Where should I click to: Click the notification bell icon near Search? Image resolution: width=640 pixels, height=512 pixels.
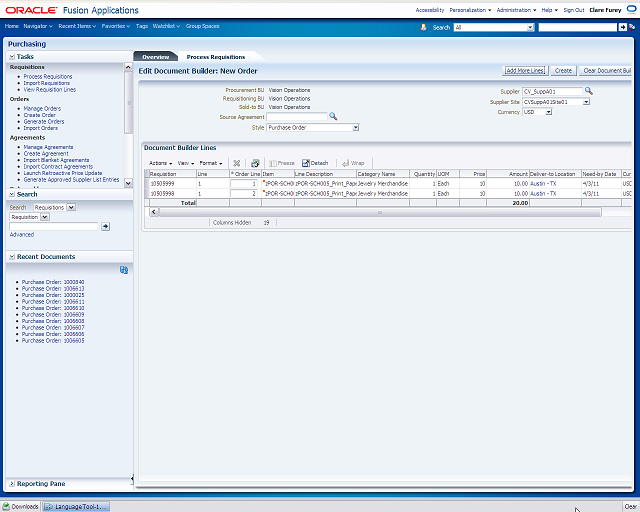(424, 27)
